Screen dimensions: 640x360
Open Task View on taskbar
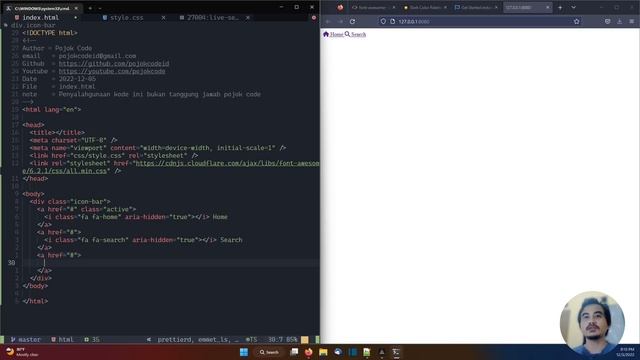(294, 352)
